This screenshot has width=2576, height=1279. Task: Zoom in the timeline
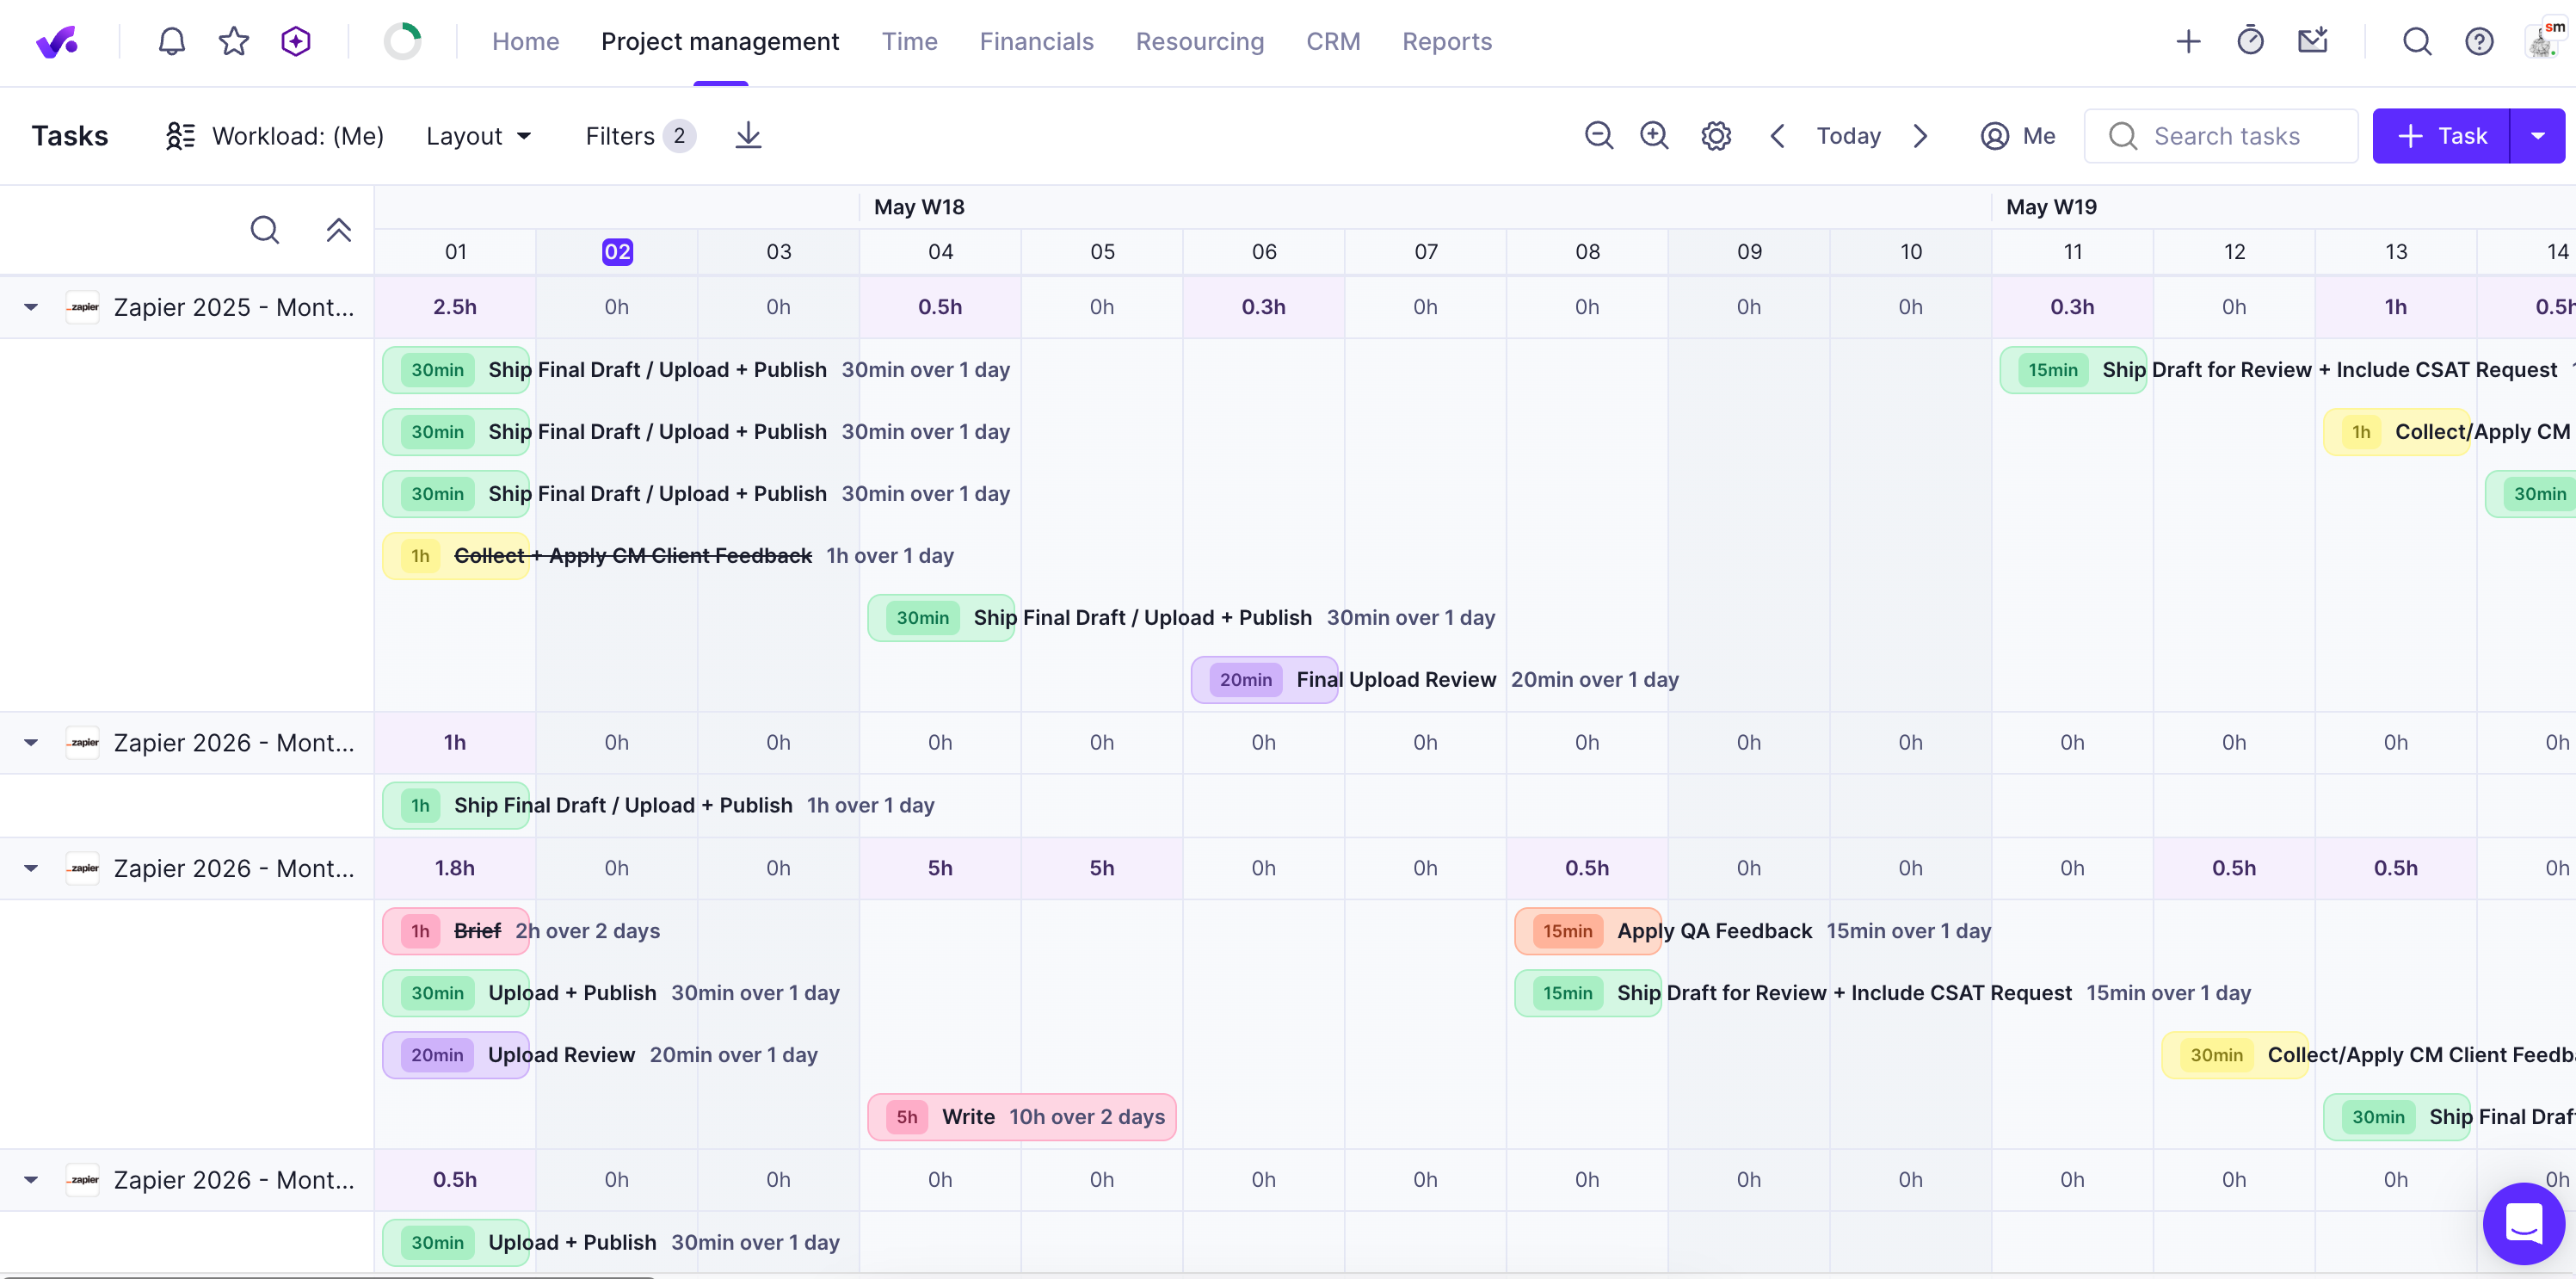(x=1654, y=136)
